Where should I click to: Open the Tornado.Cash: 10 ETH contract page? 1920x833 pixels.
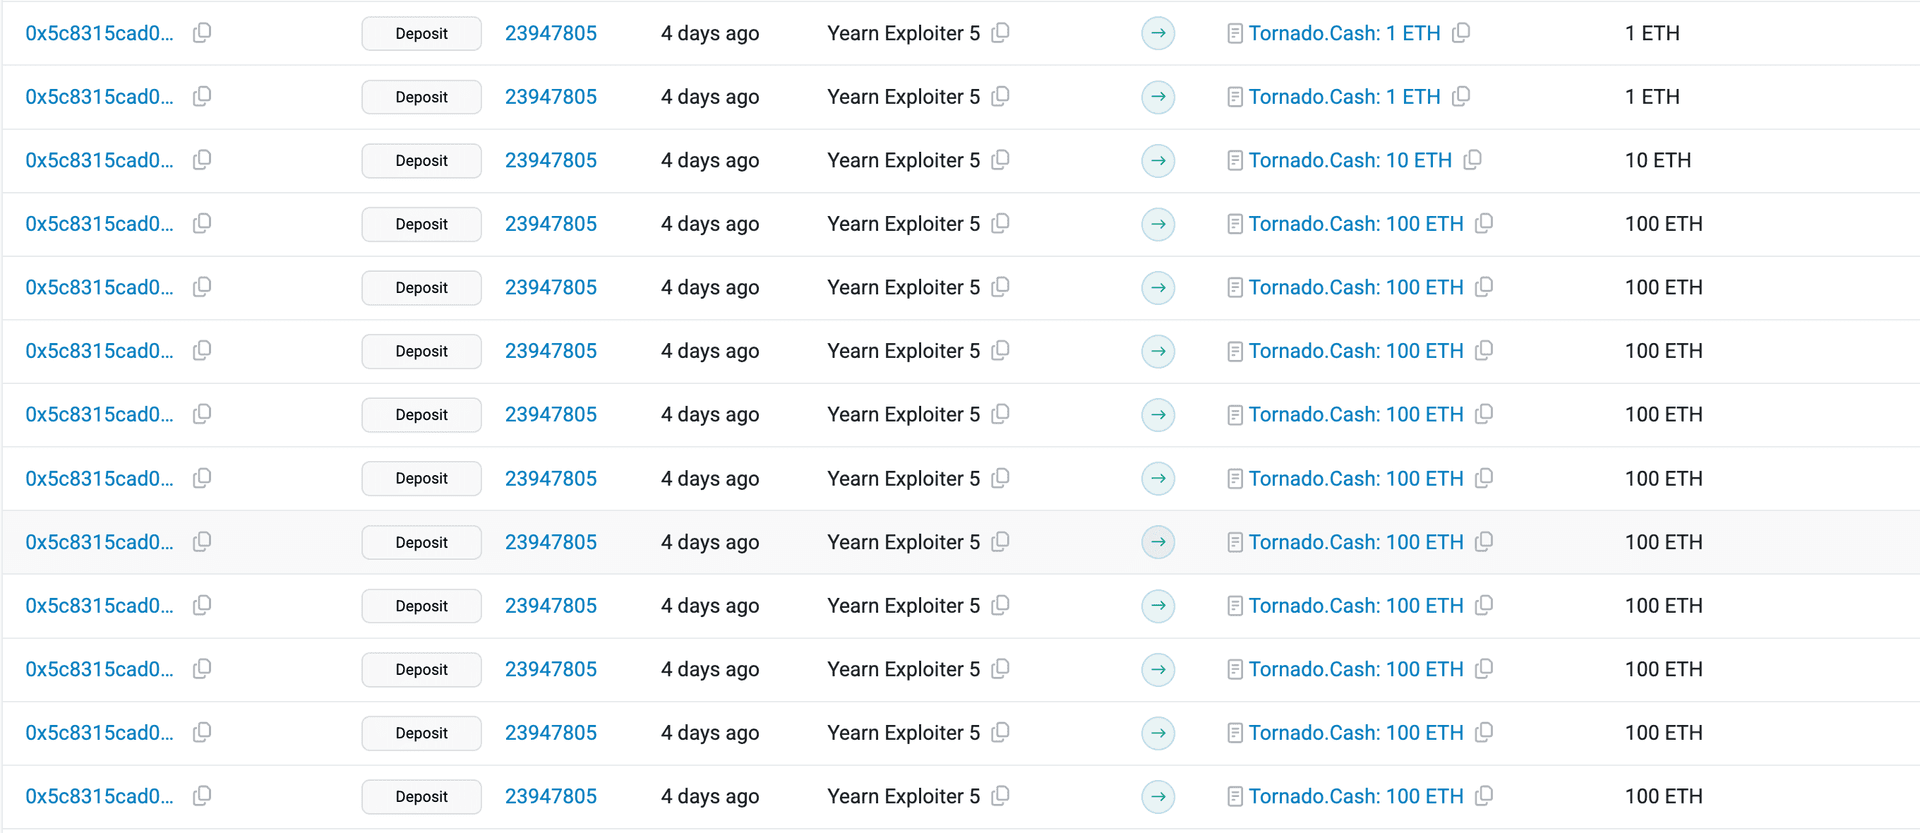click(1350, 160)
